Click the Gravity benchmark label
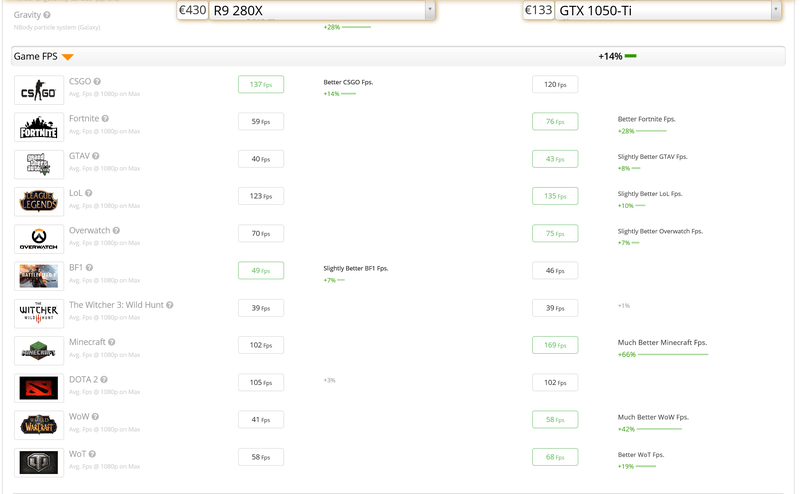800x494 pixels. (27, 15)
